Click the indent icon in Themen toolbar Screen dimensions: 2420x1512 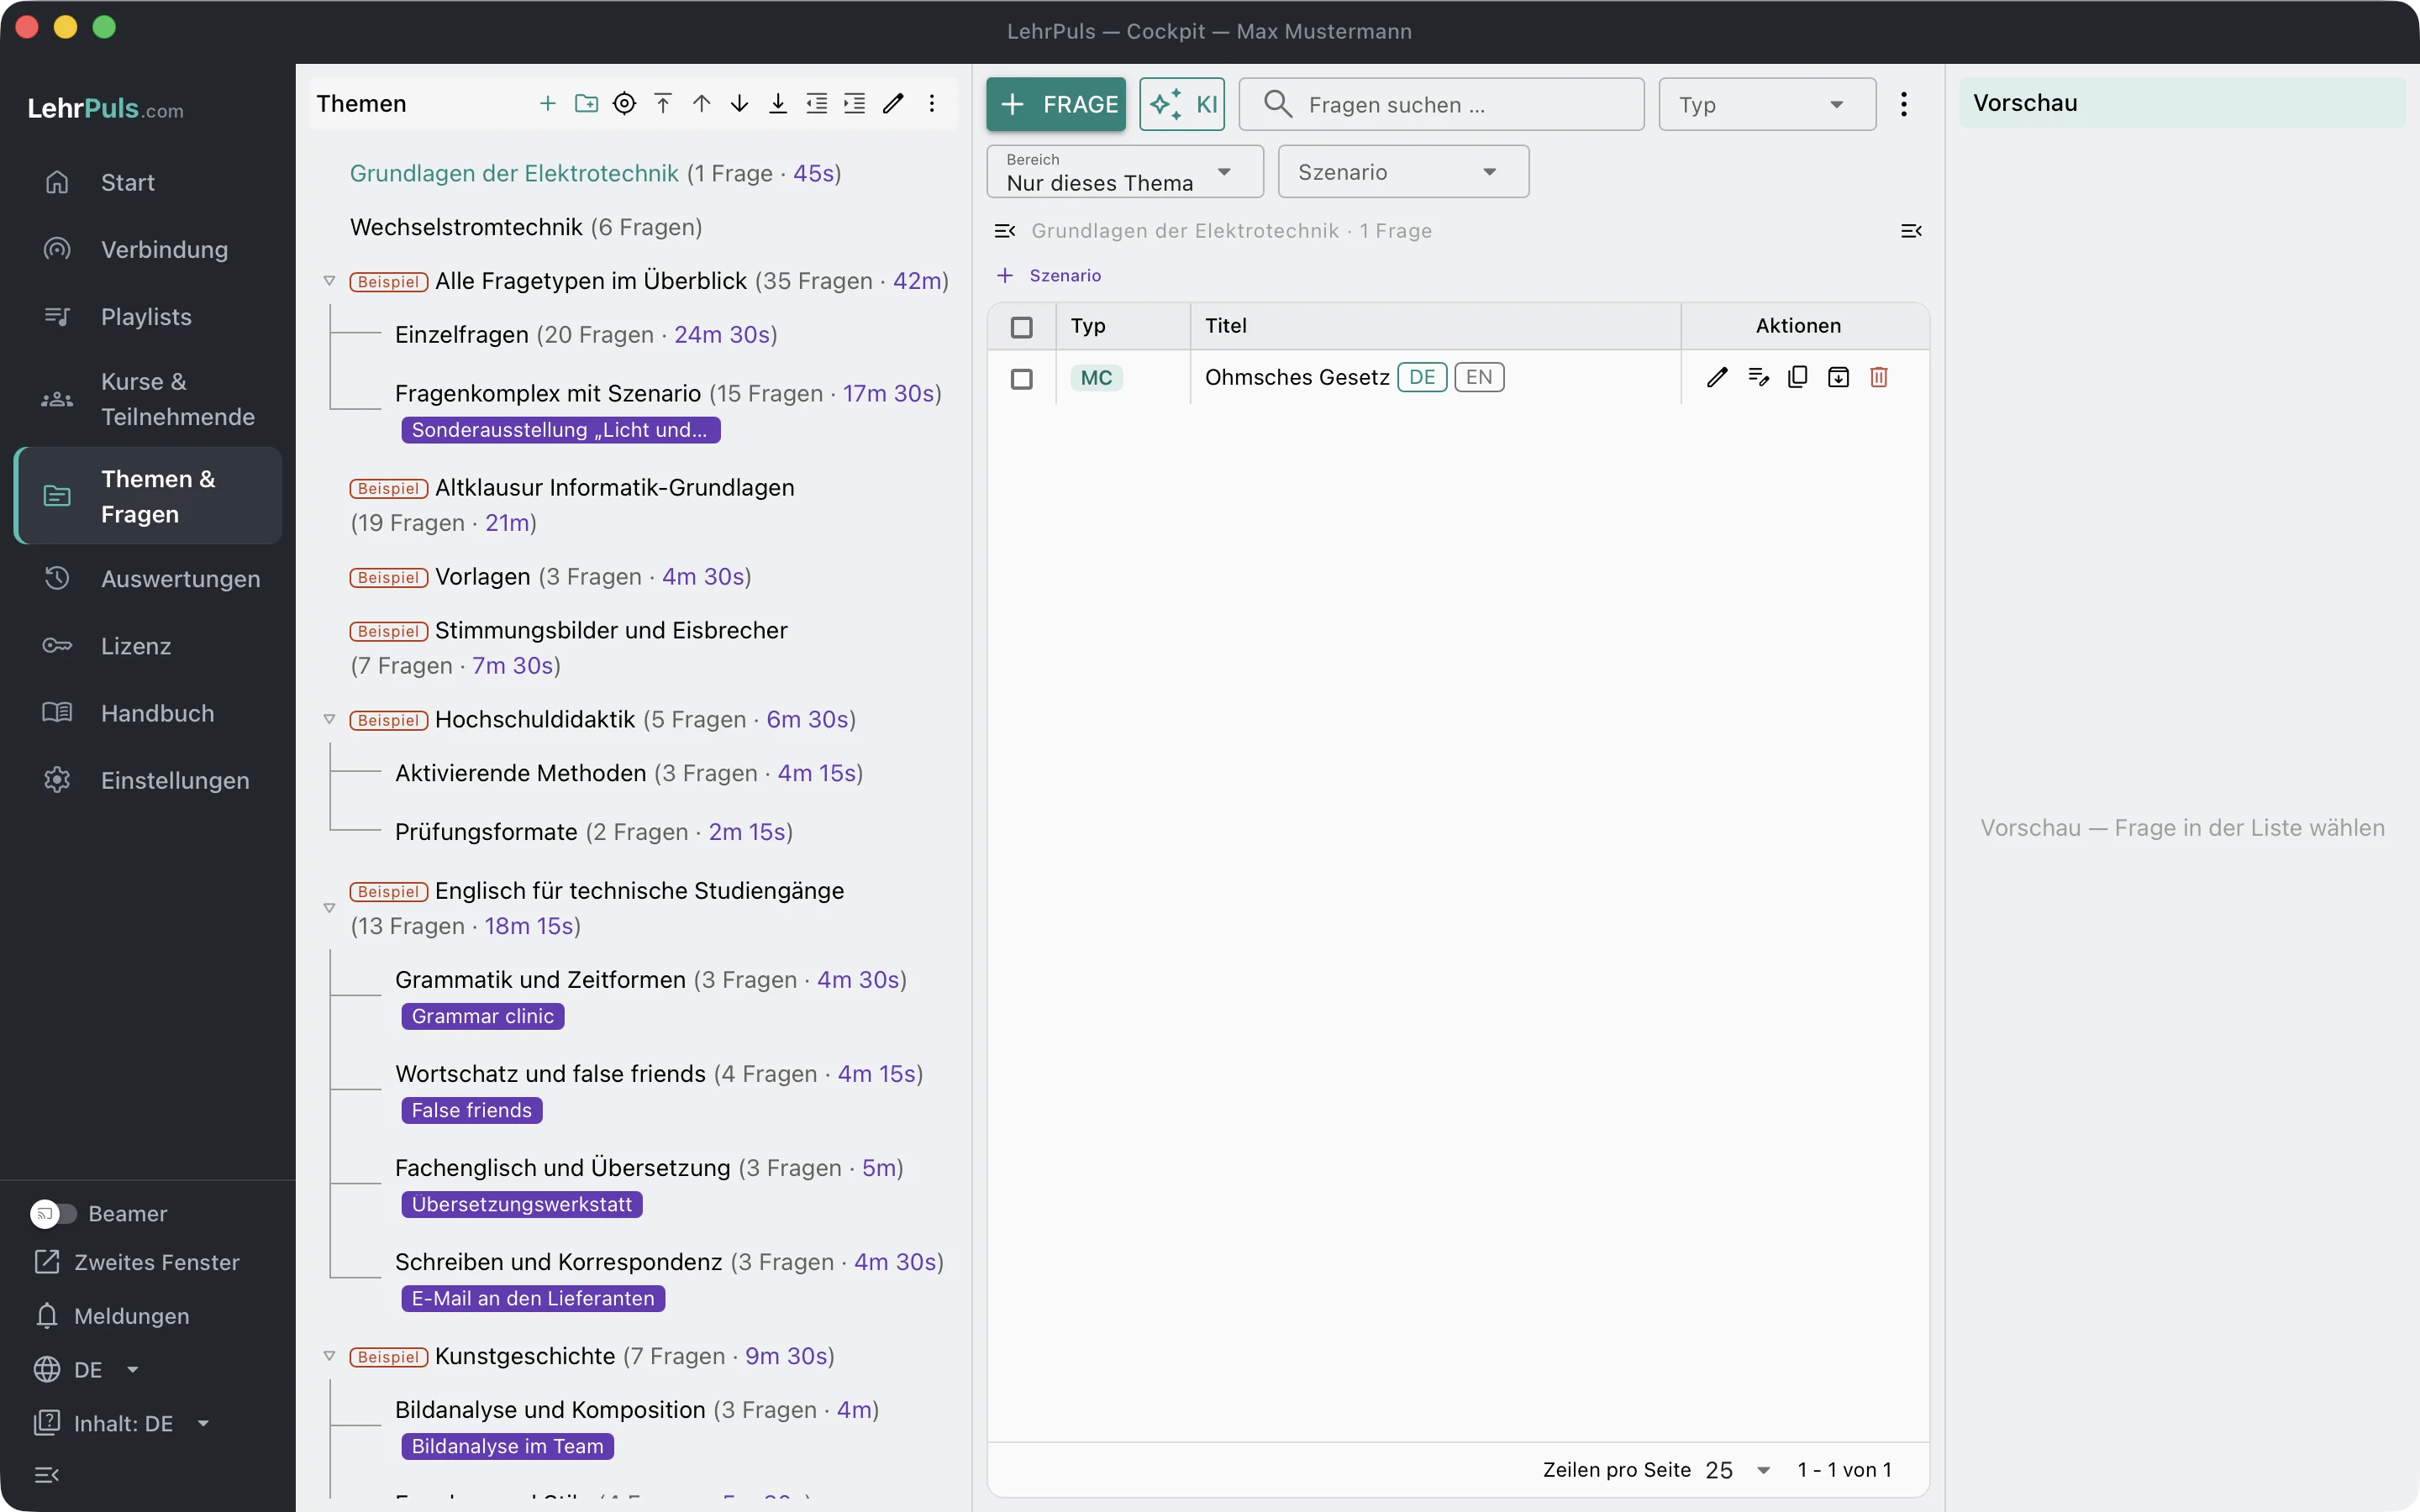(855, 103)
